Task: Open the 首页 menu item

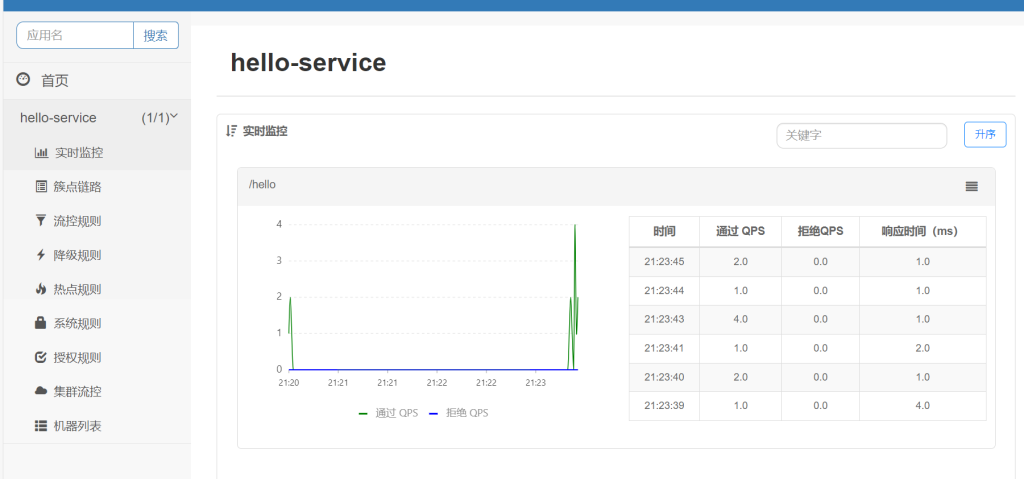Action: tap(55, 81)
